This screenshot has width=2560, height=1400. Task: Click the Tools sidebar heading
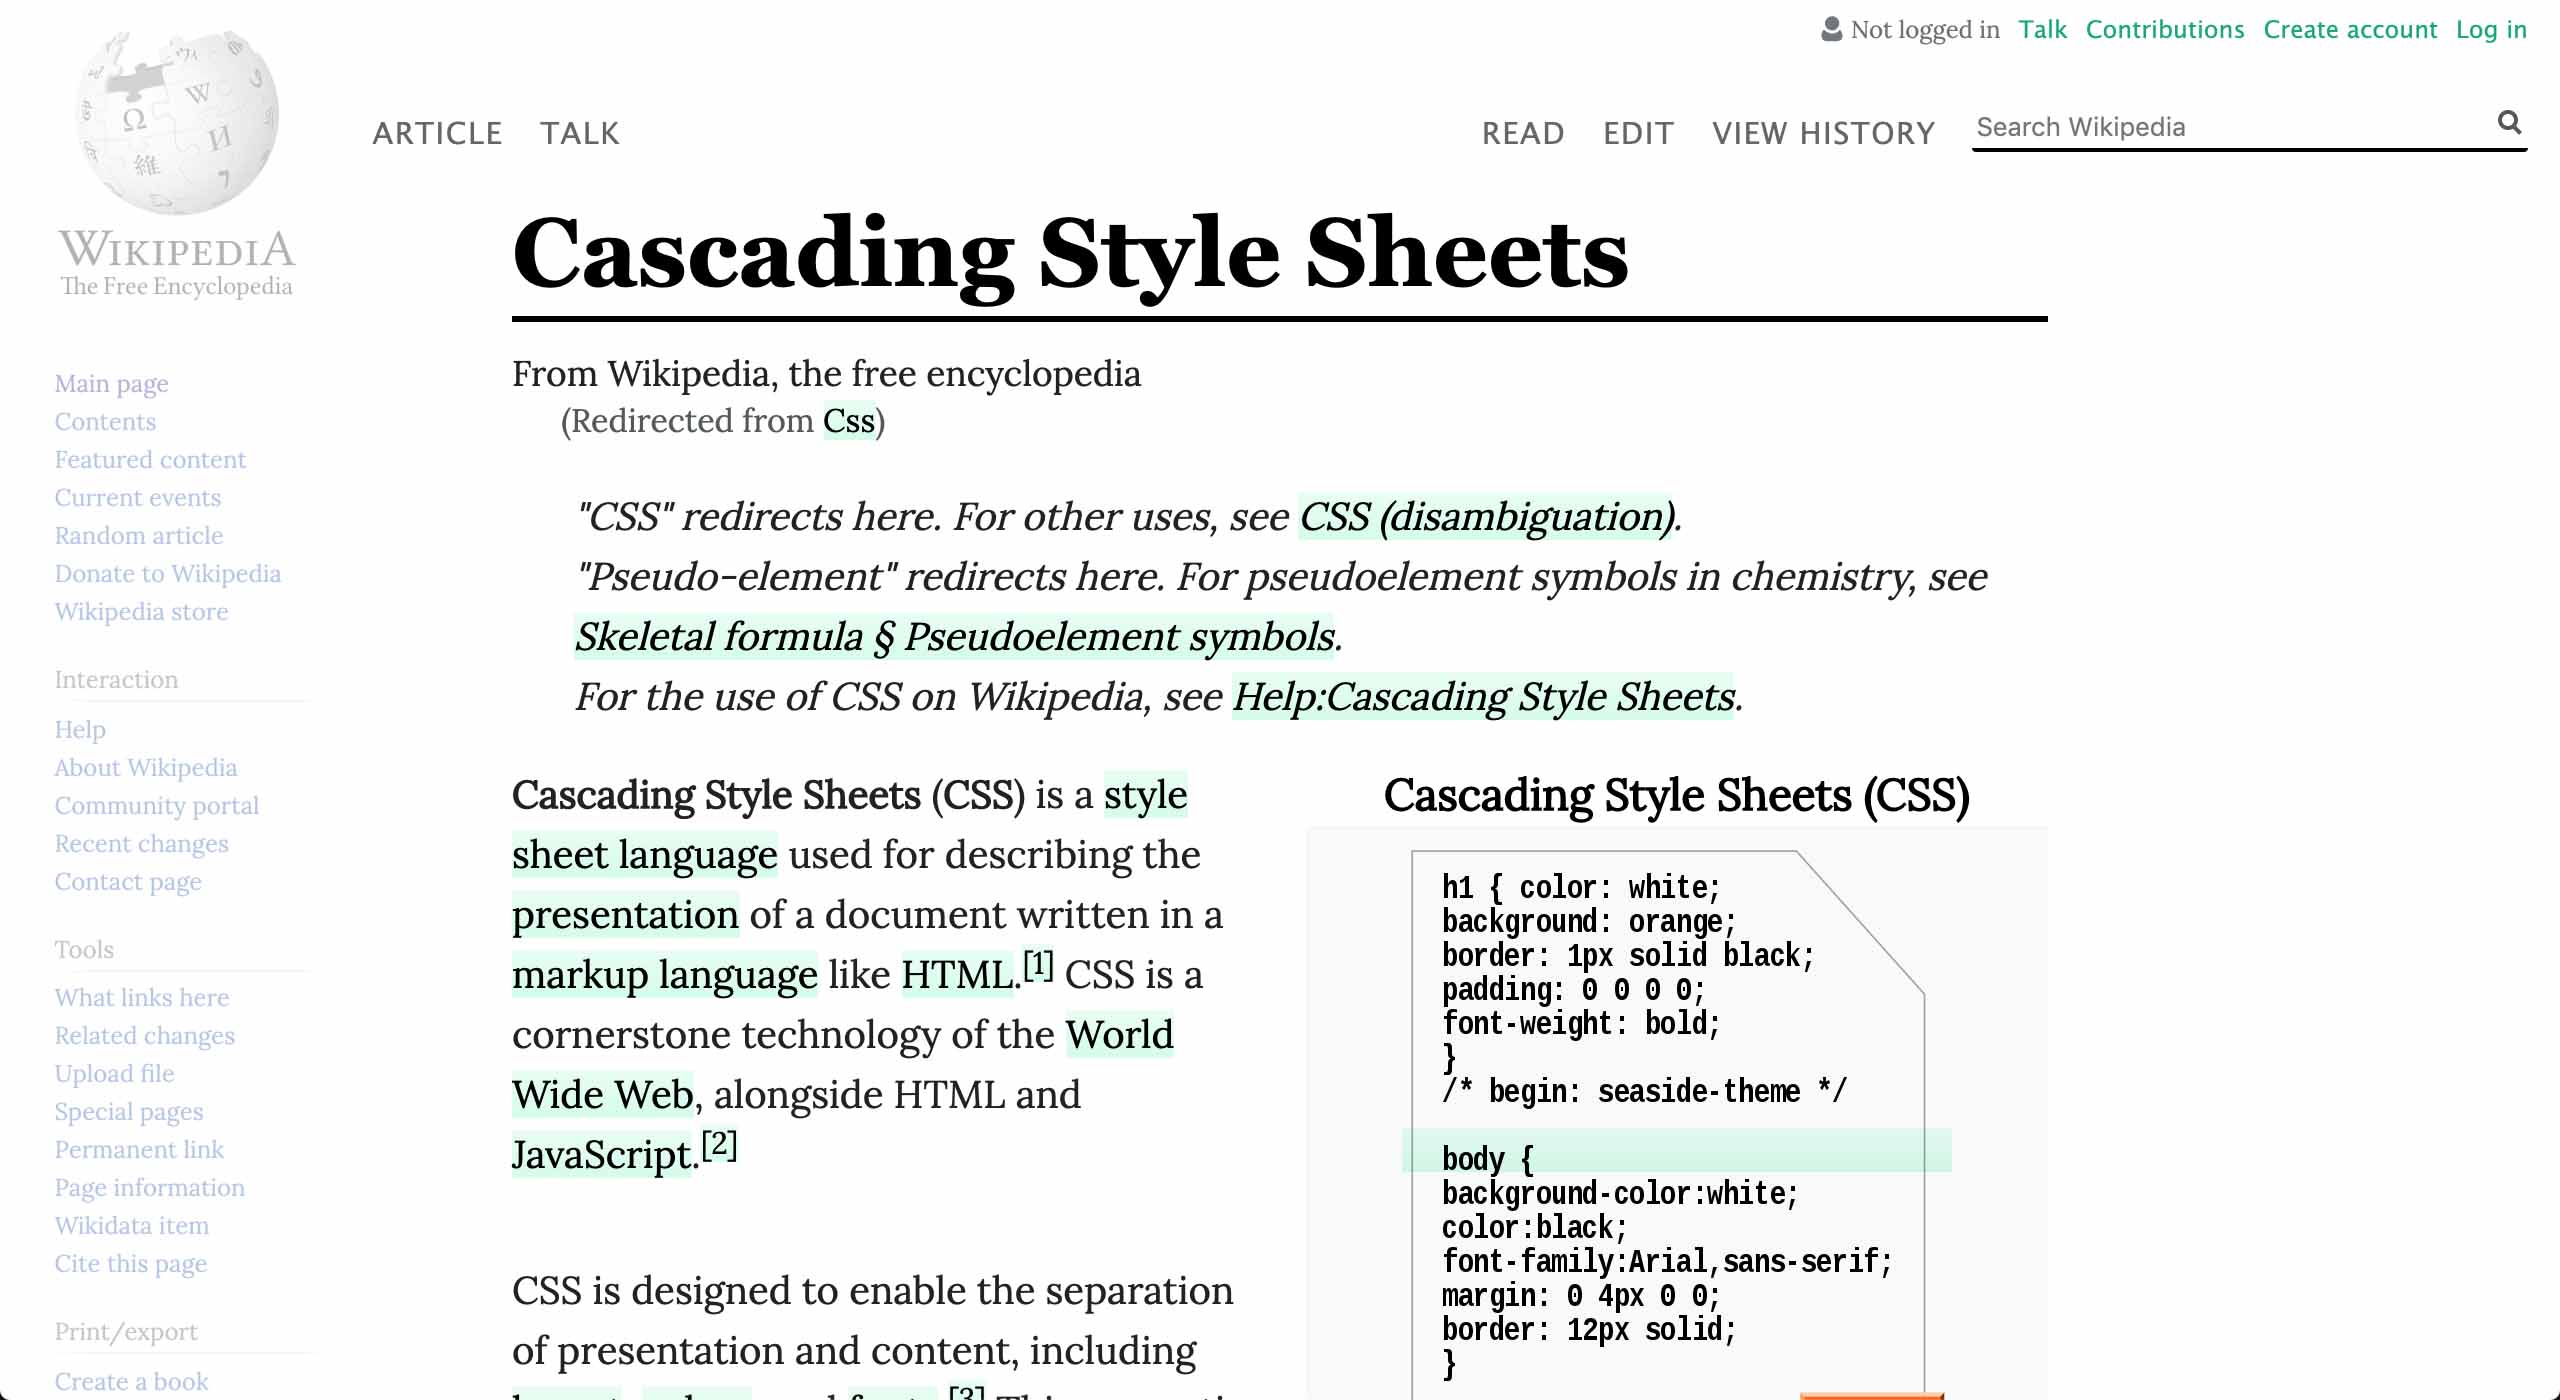point(84,950)
